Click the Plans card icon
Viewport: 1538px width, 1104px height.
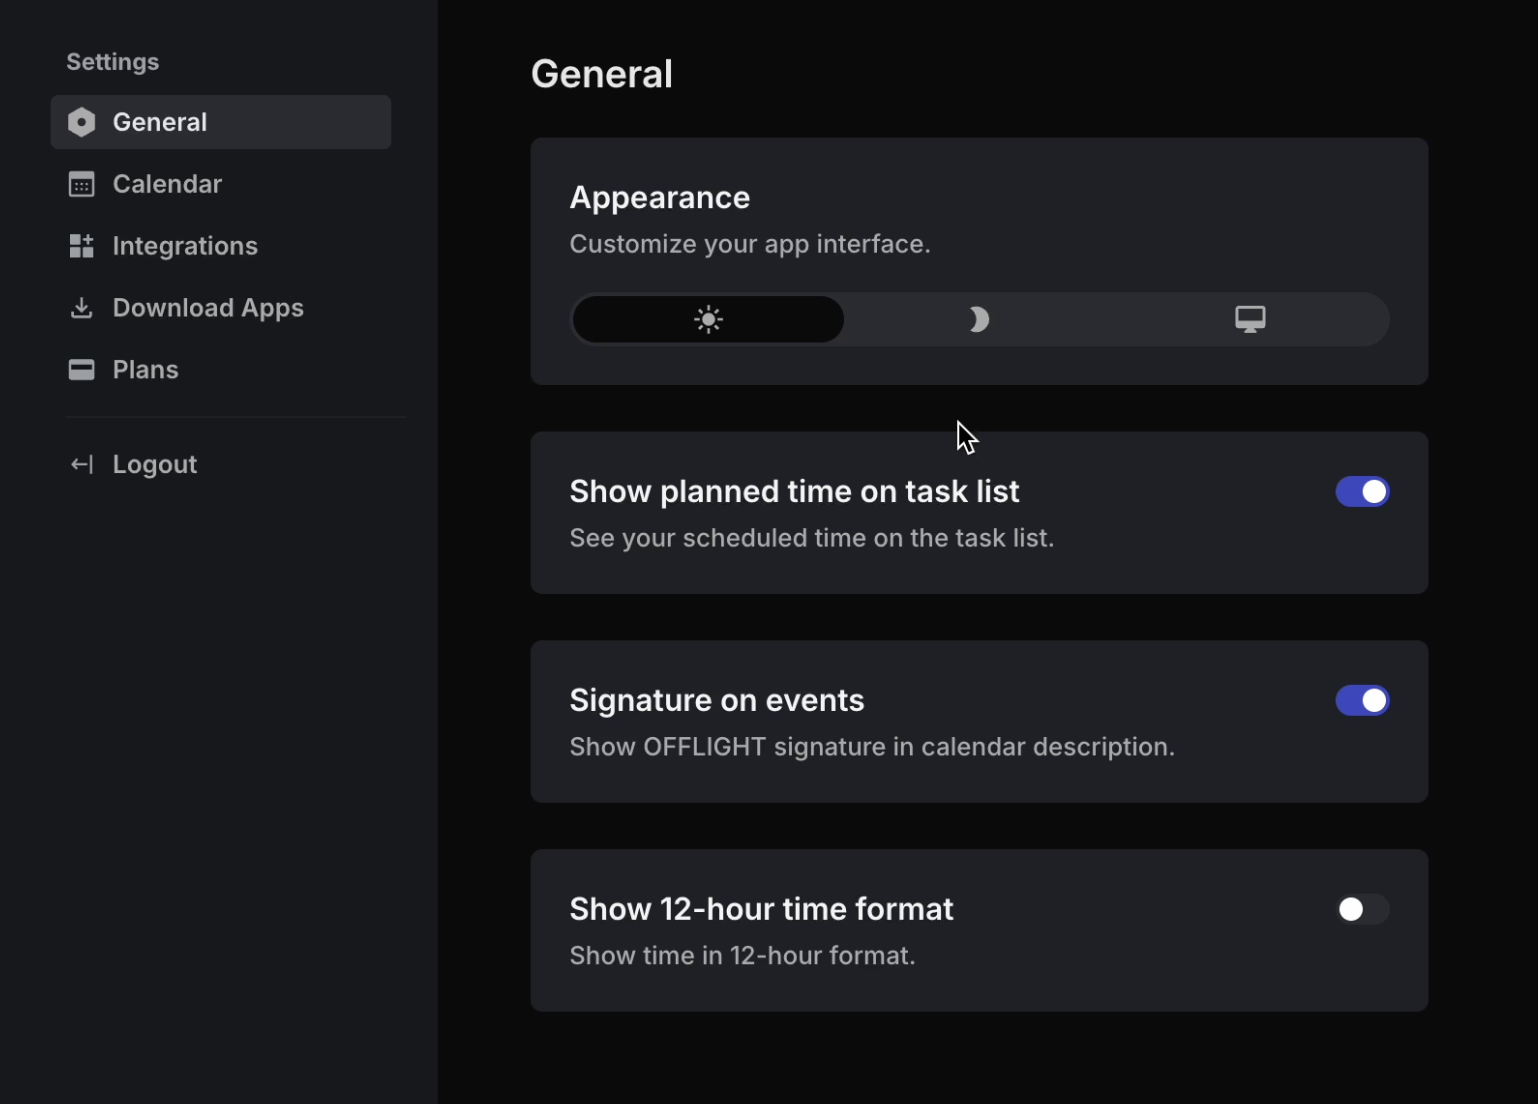(81, 370)
